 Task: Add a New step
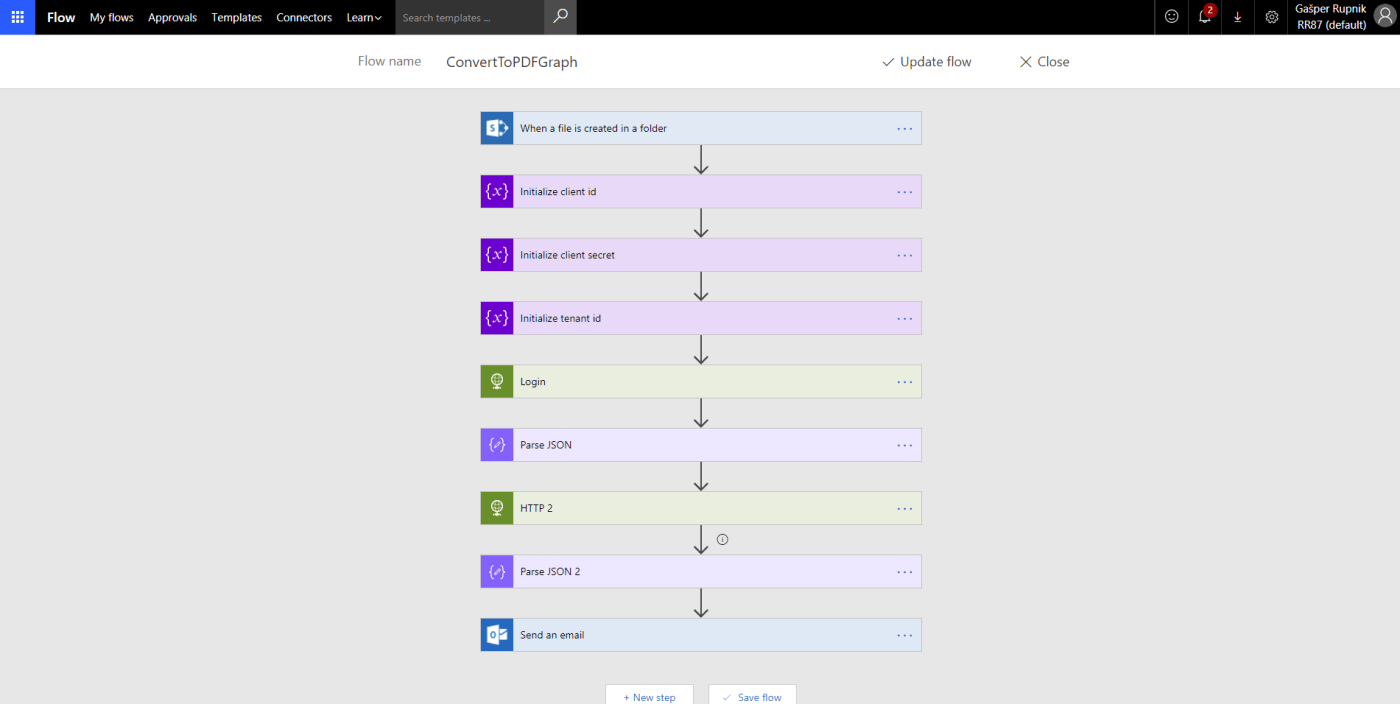[649, 696]
